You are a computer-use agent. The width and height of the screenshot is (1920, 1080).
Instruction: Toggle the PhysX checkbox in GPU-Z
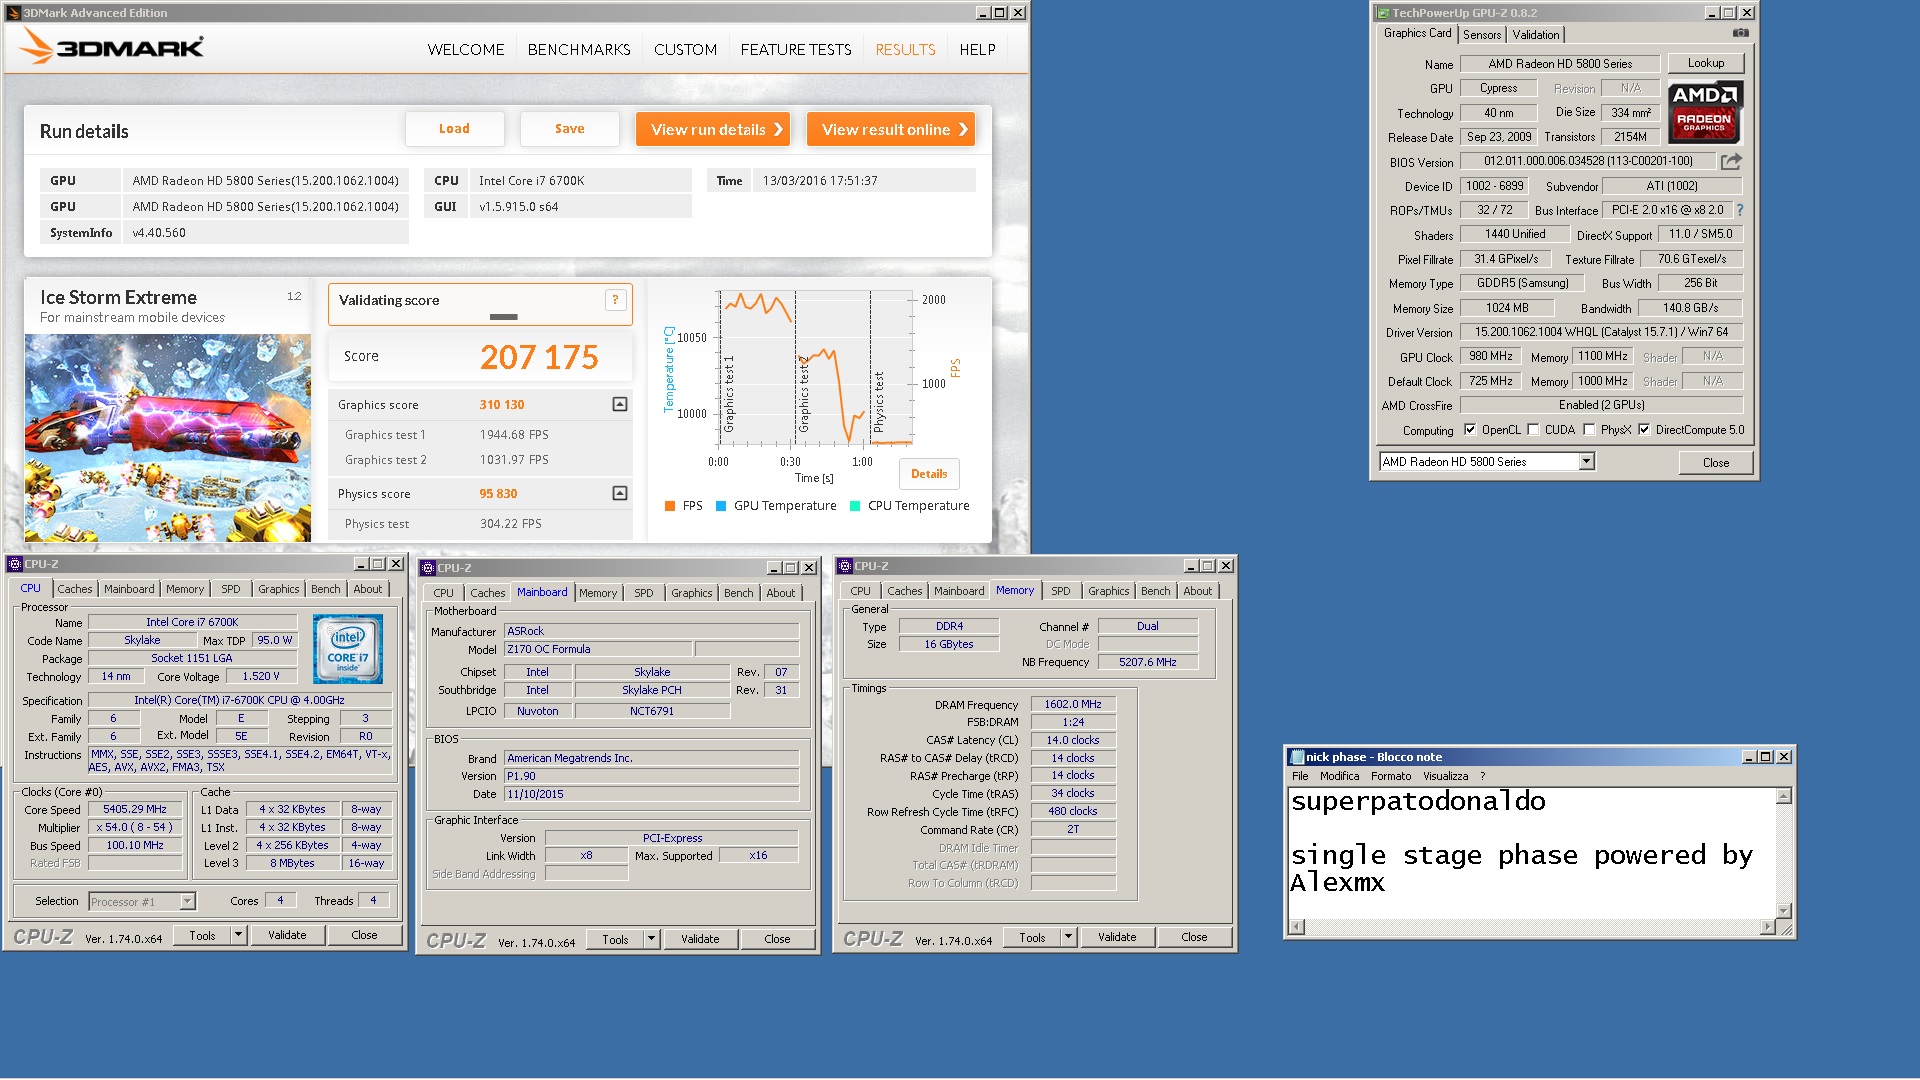[x=1589, y=430]
